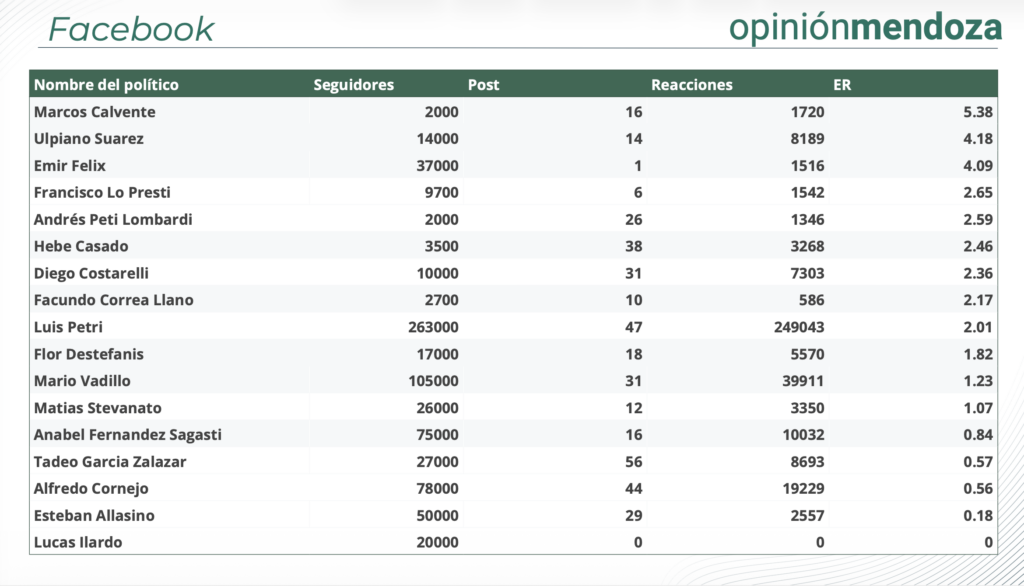Select the Lucas Ilardo name cell
This screenshot has width=1024, height=586.
click(77, 543)
